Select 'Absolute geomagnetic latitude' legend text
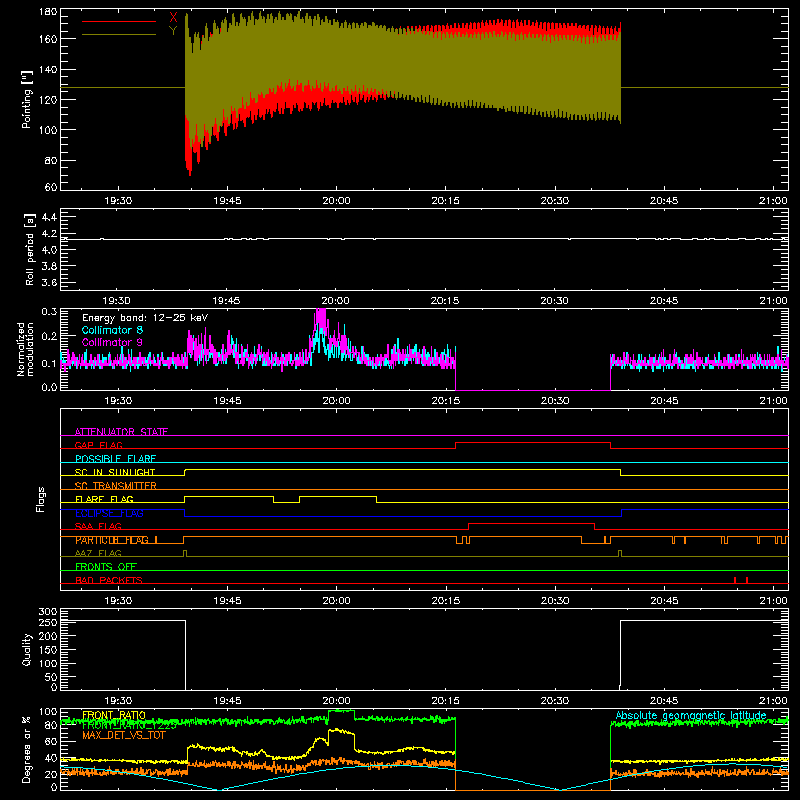Screen dimensions: 800x800 click(x=691, y=715)
